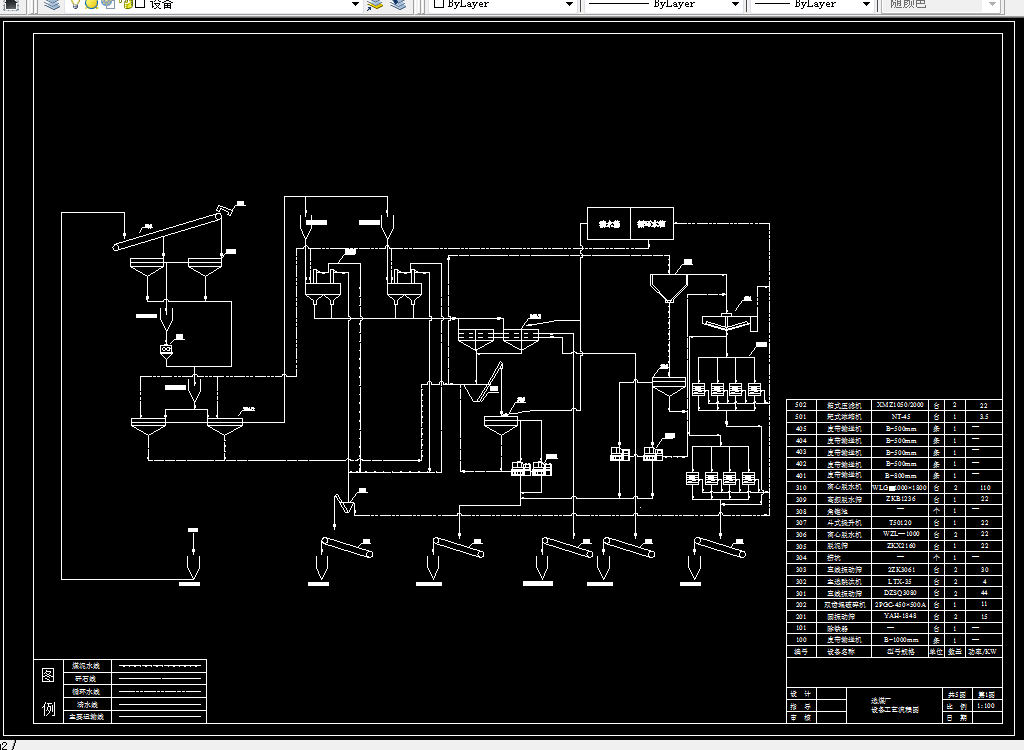1024x750 pixels.
Task: Select the 清水线 legend label
Action: [86, 704]
